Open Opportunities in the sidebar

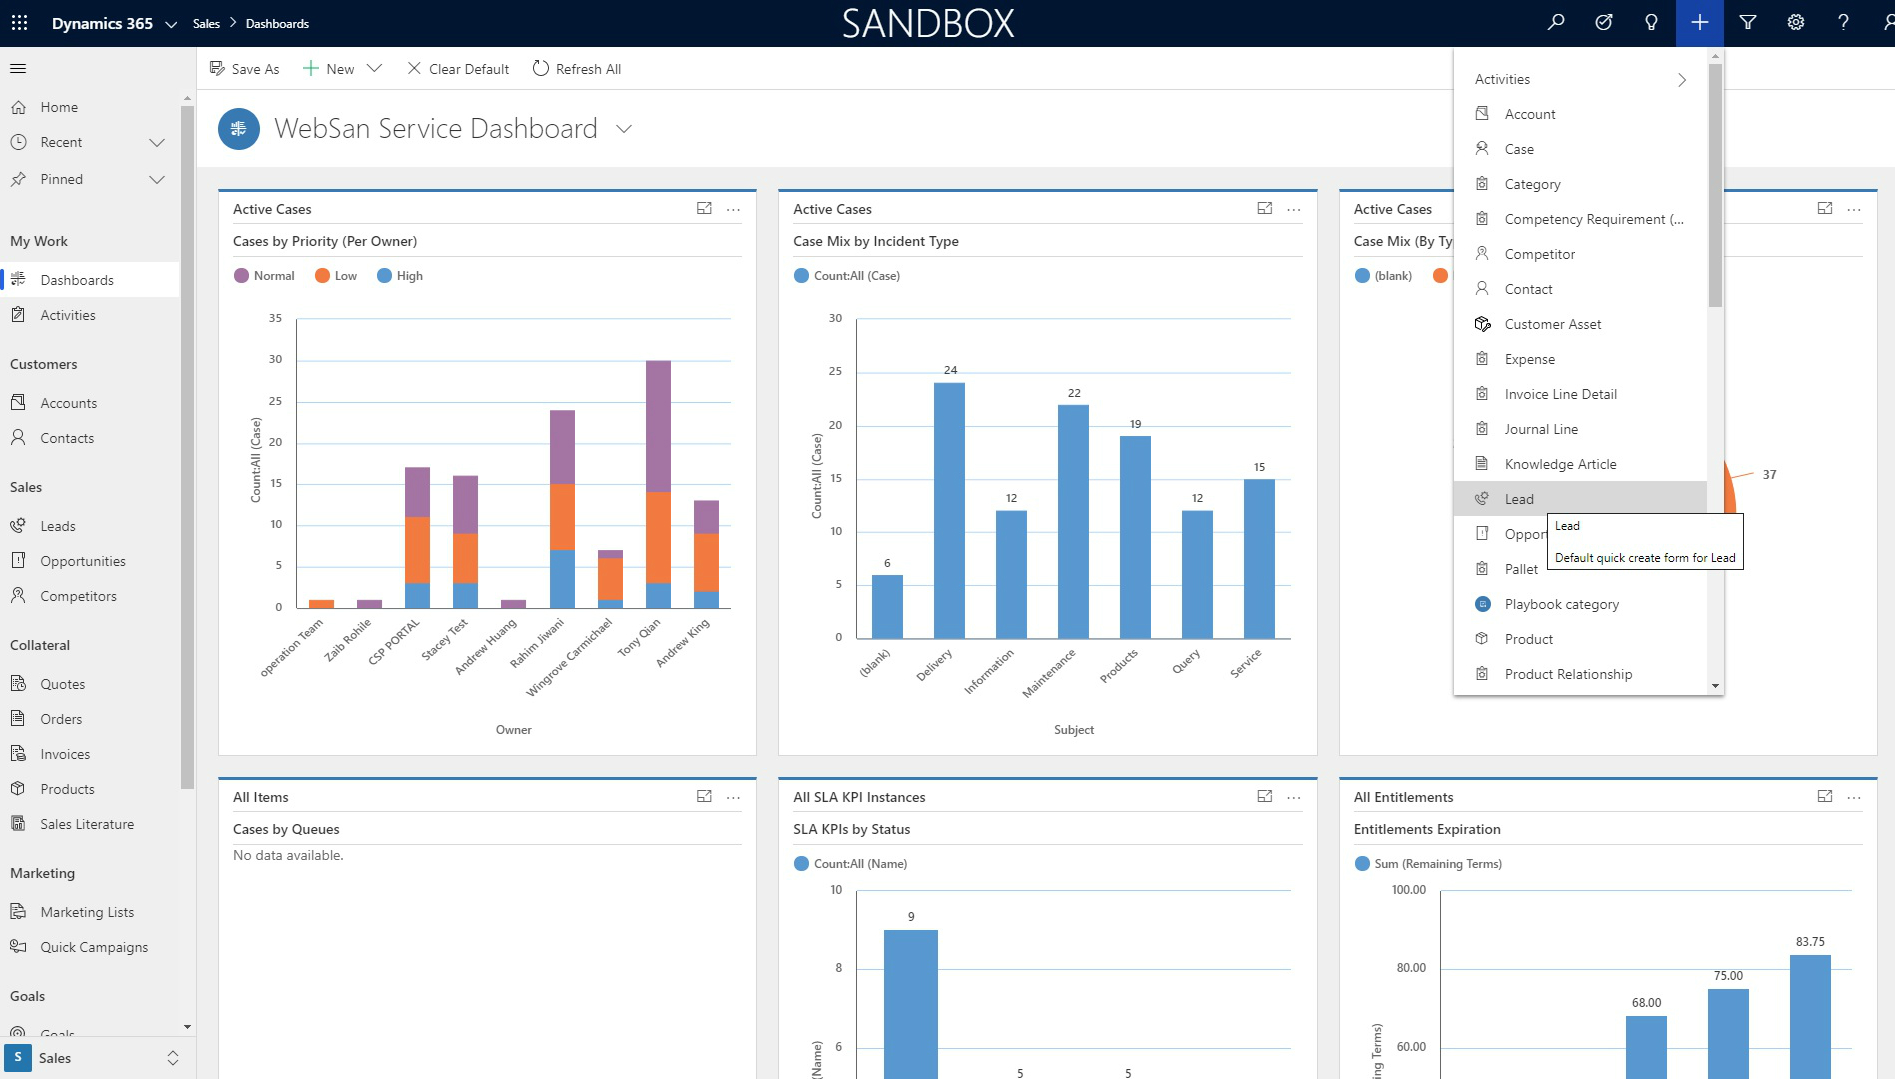90,561
